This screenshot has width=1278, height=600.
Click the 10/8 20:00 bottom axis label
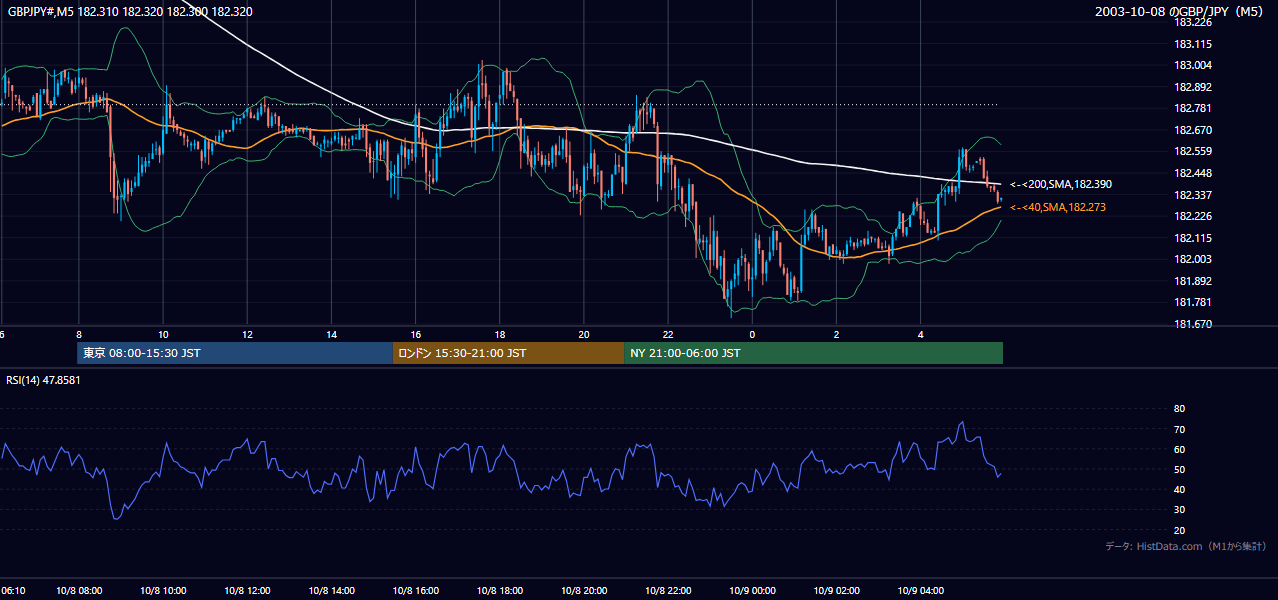click(584, 591)
